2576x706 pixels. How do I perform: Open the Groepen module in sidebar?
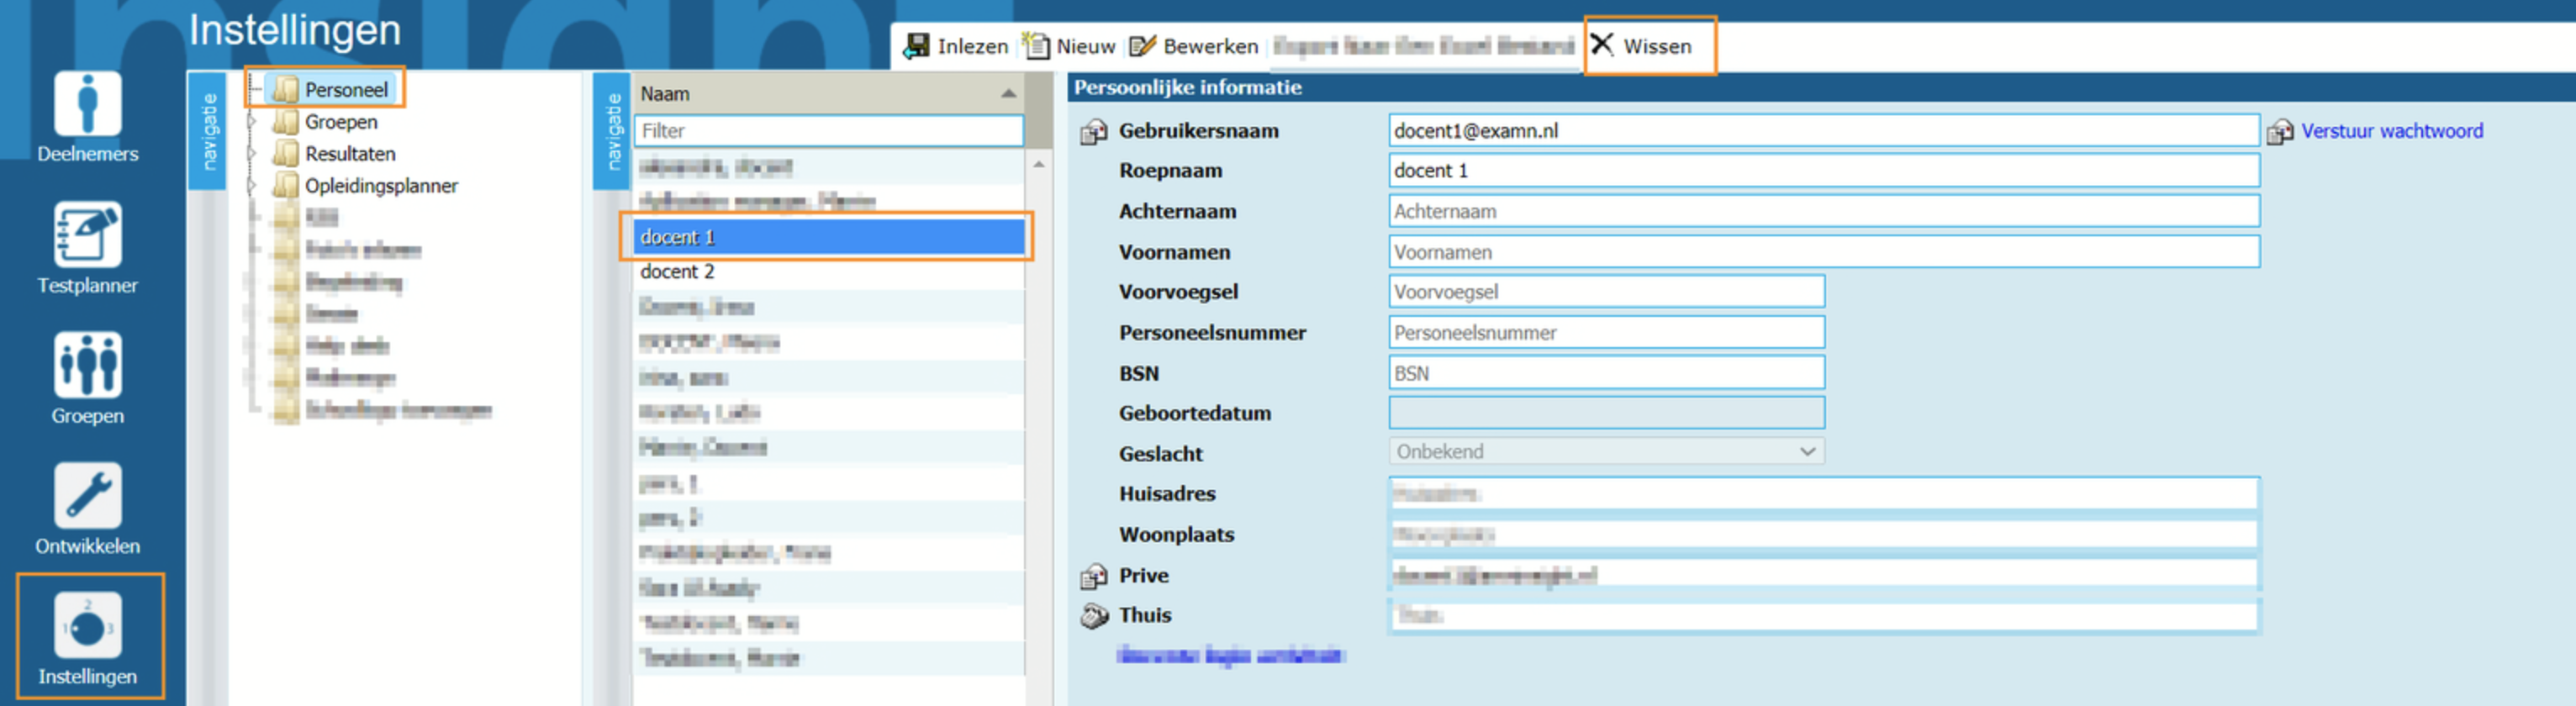point(87,366)
